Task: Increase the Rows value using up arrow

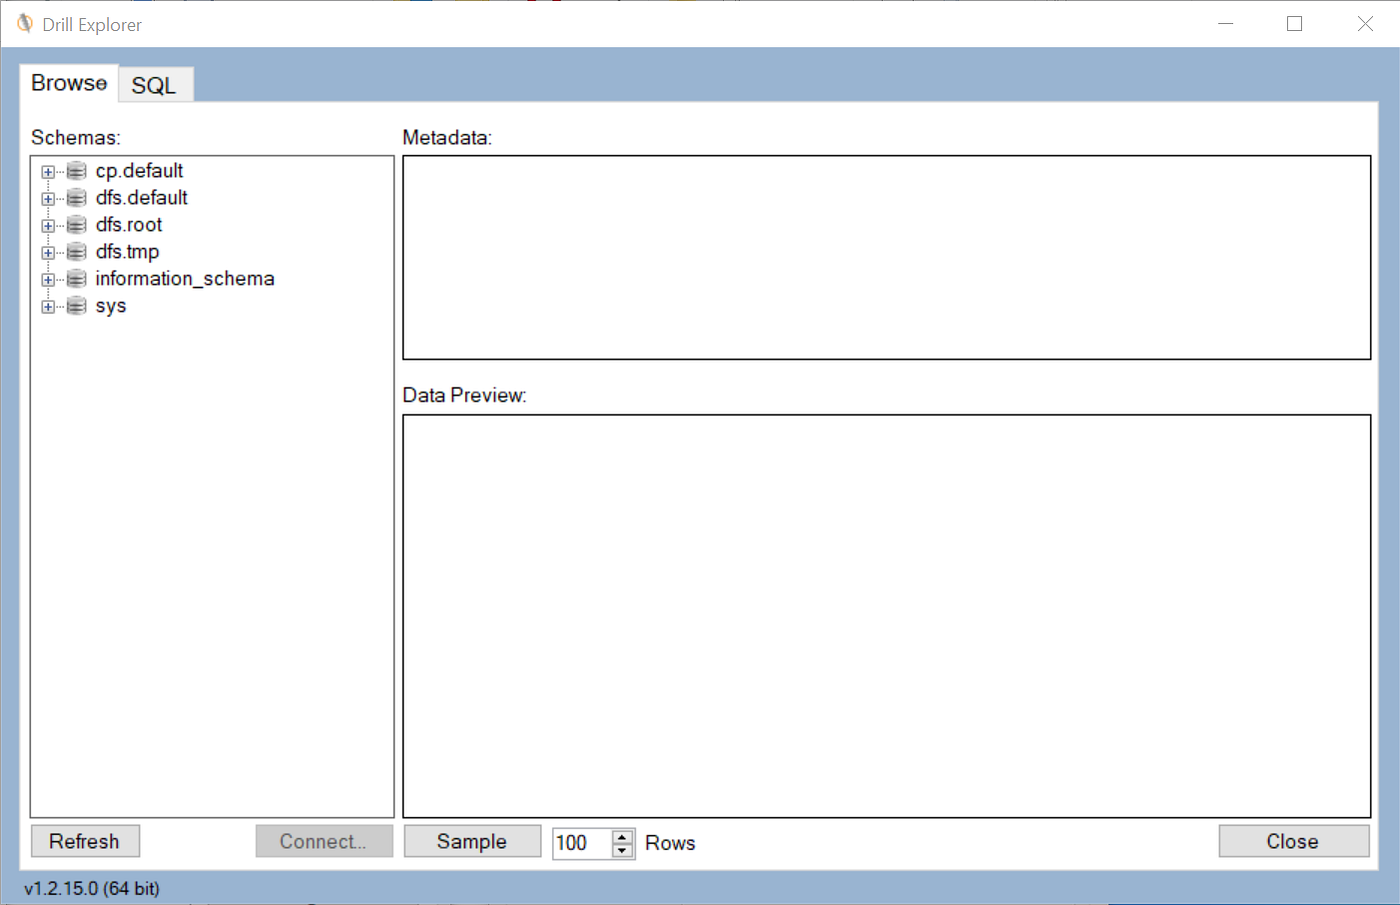Action: click(x=623, y=836)
